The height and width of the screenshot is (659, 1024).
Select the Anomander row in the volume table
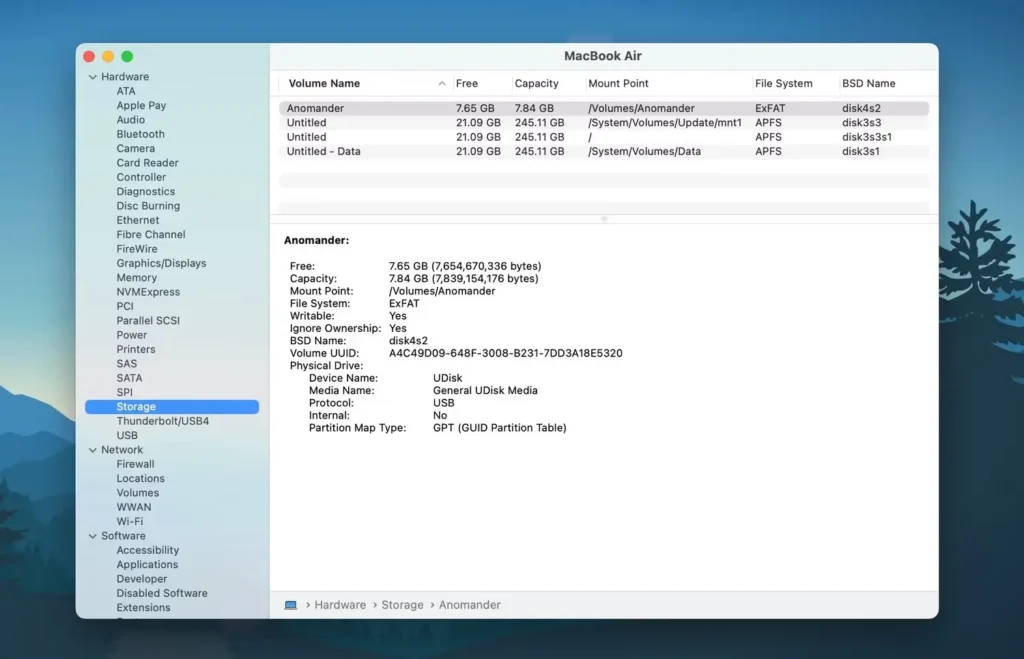[604, 108]
